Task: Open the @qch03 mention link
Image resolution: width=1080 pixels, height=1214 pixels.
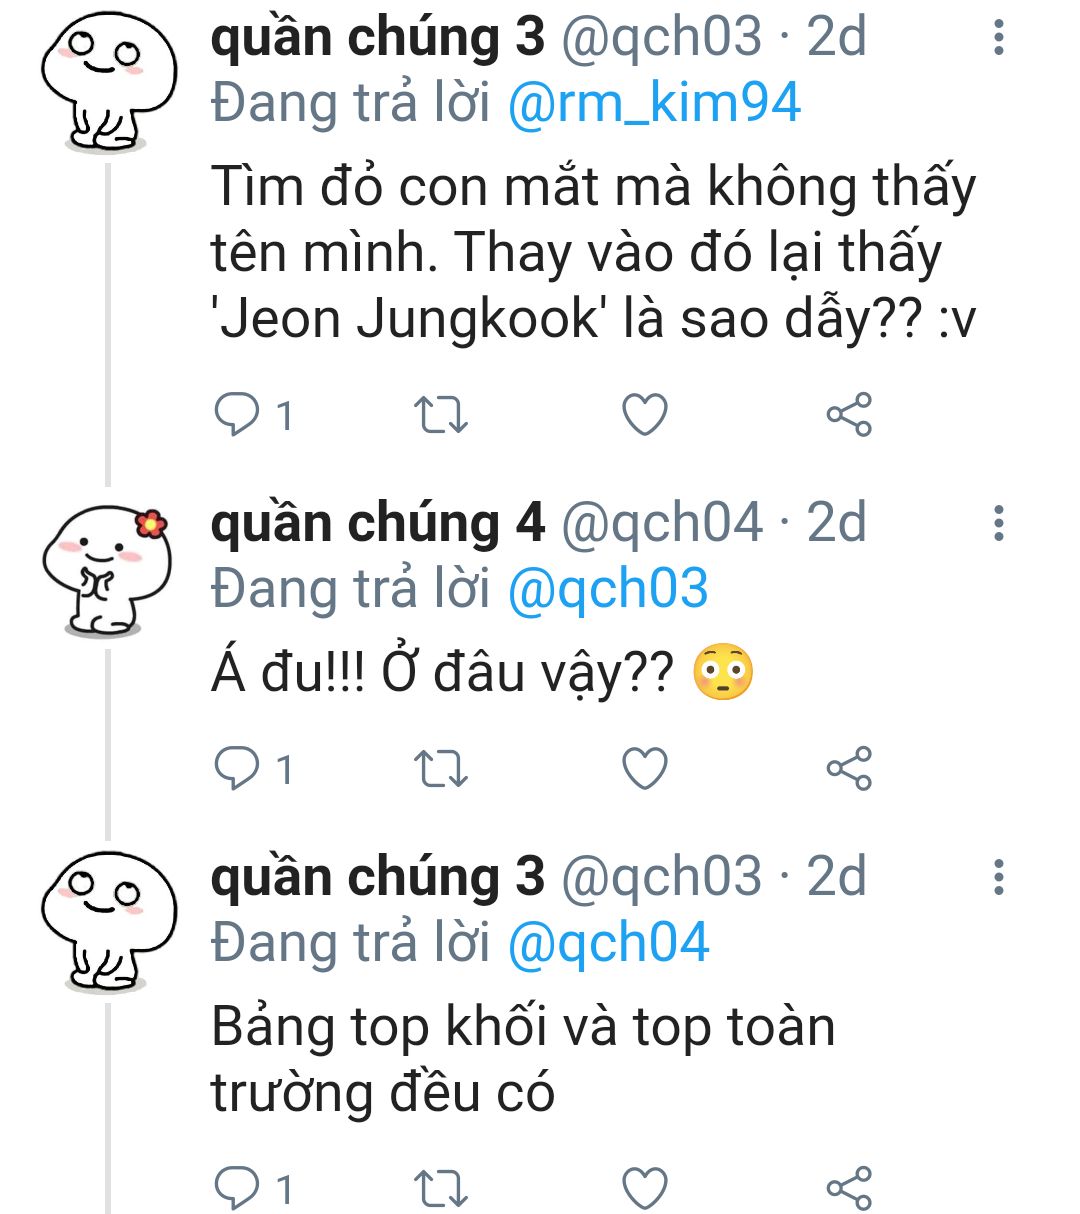Action: point(608,589)
